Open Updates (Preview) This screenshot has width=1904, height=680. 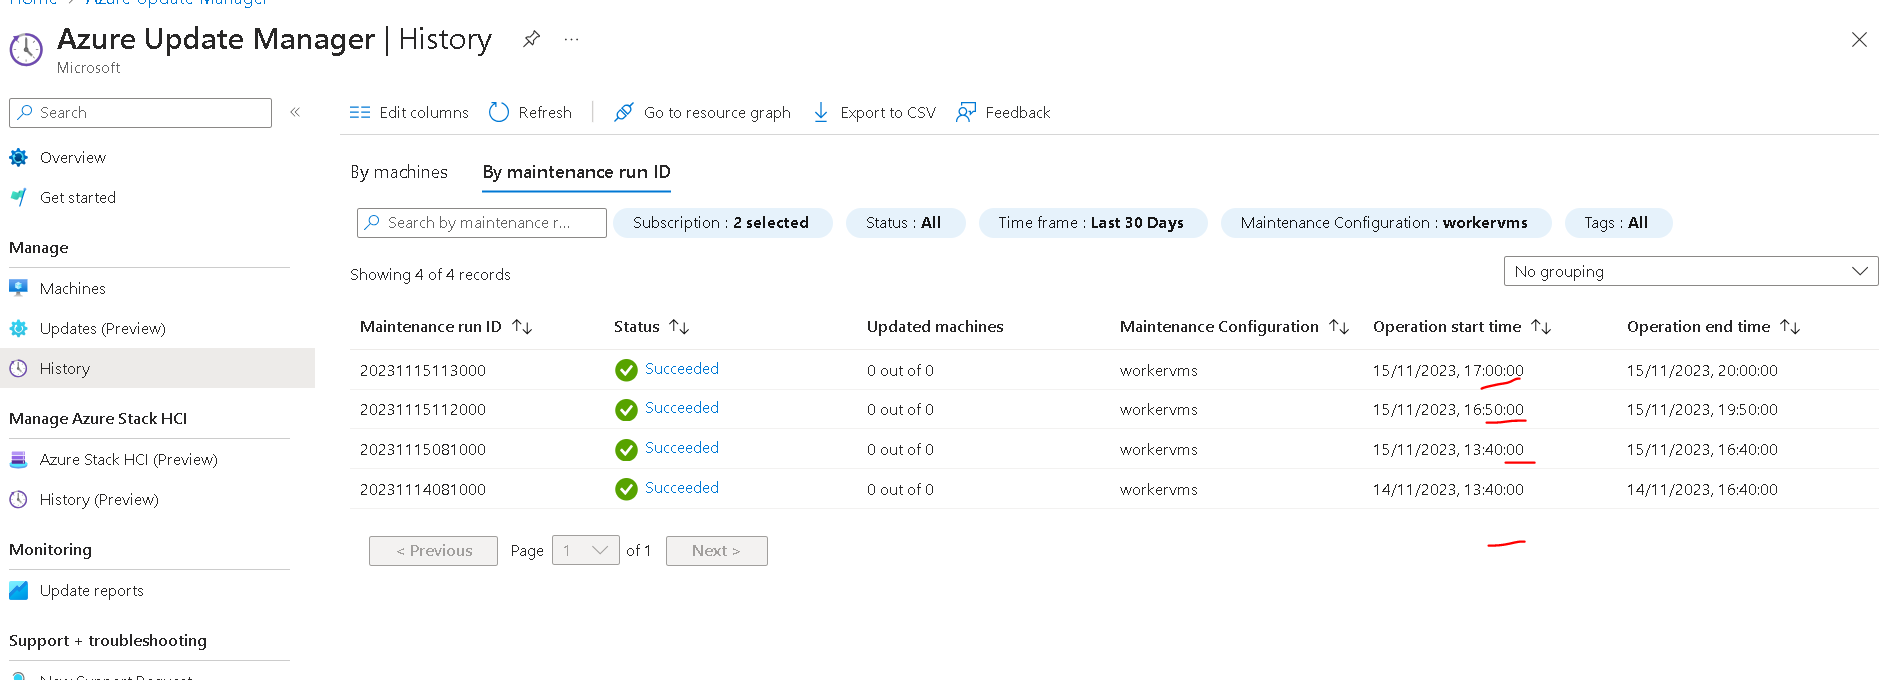tap(102, 329)
